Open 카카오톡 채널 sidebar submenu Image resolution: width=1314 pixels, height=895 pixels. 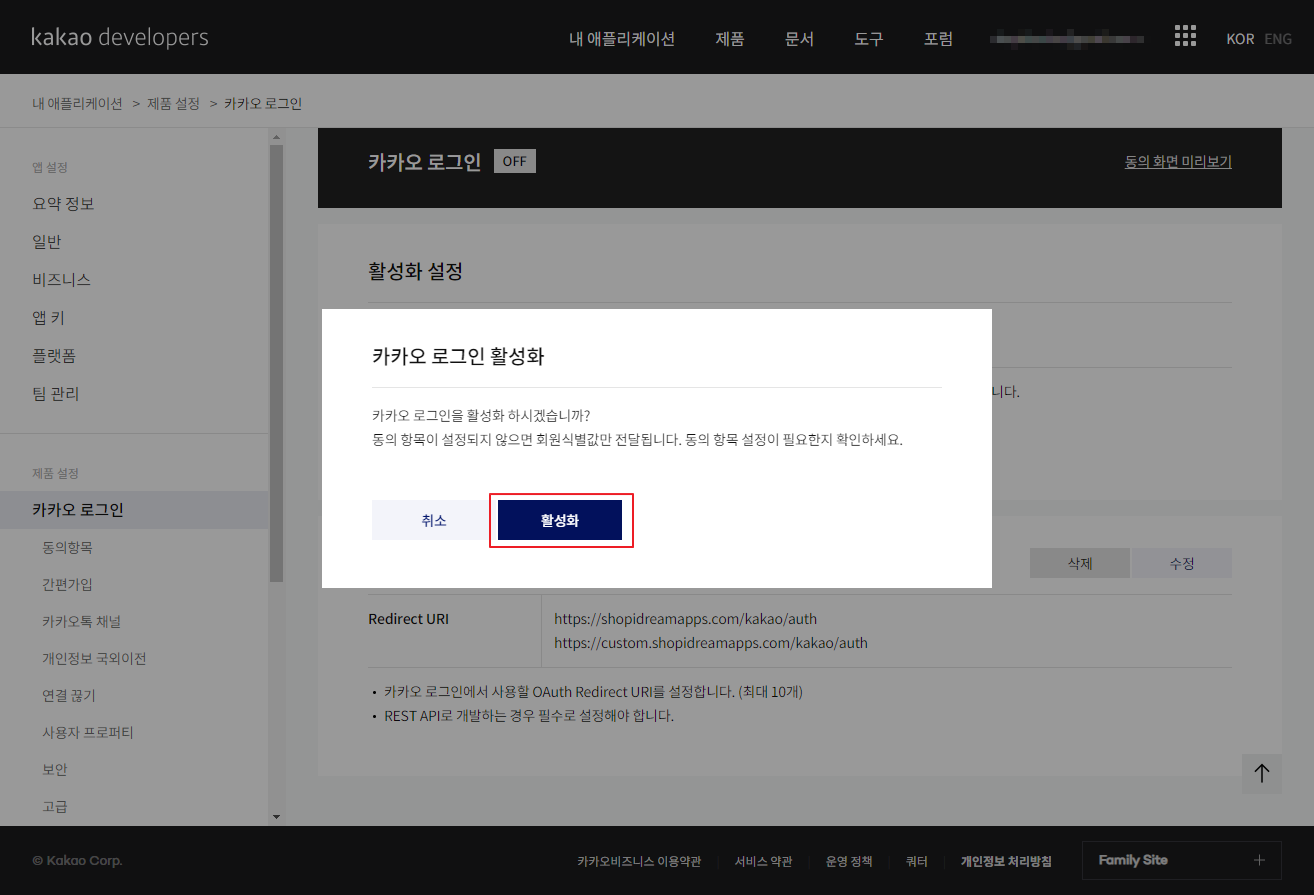tap(81, 622)
